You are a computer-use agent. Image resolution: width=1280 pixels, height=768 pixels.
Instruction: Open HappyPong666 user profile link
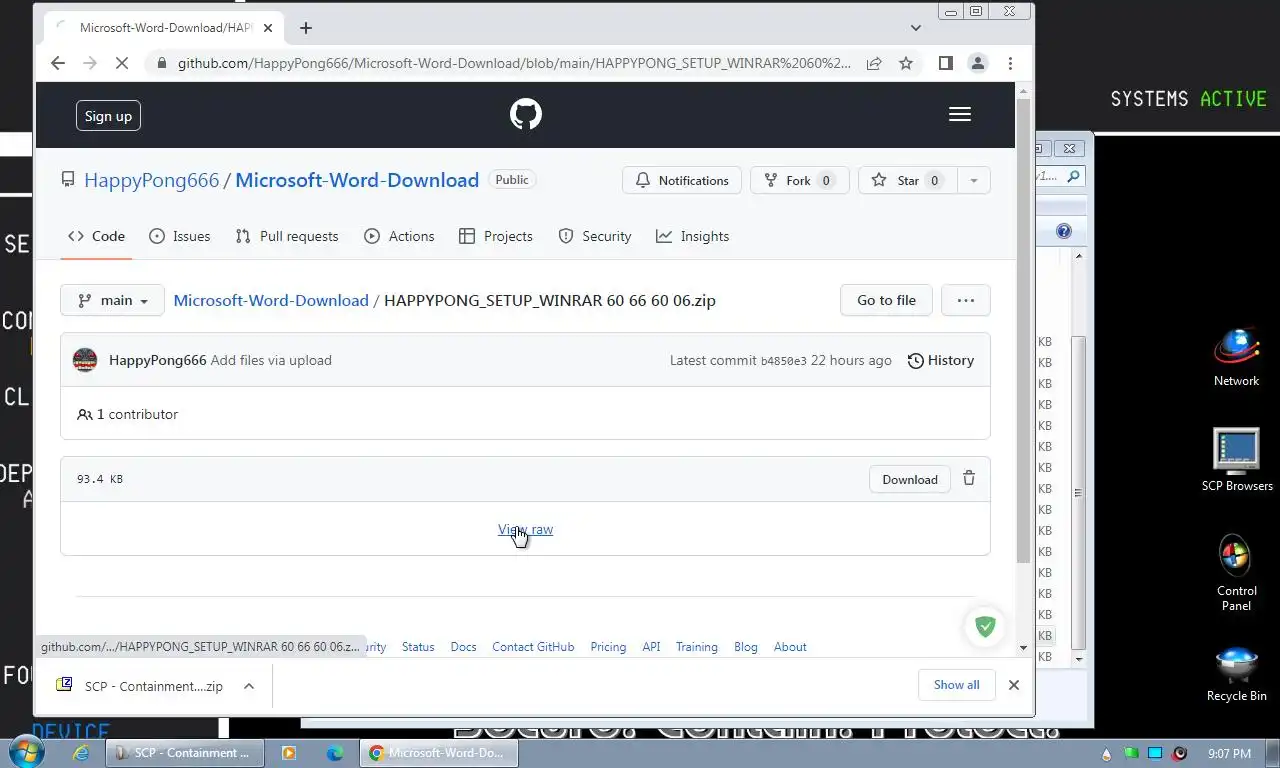point(151,180)
